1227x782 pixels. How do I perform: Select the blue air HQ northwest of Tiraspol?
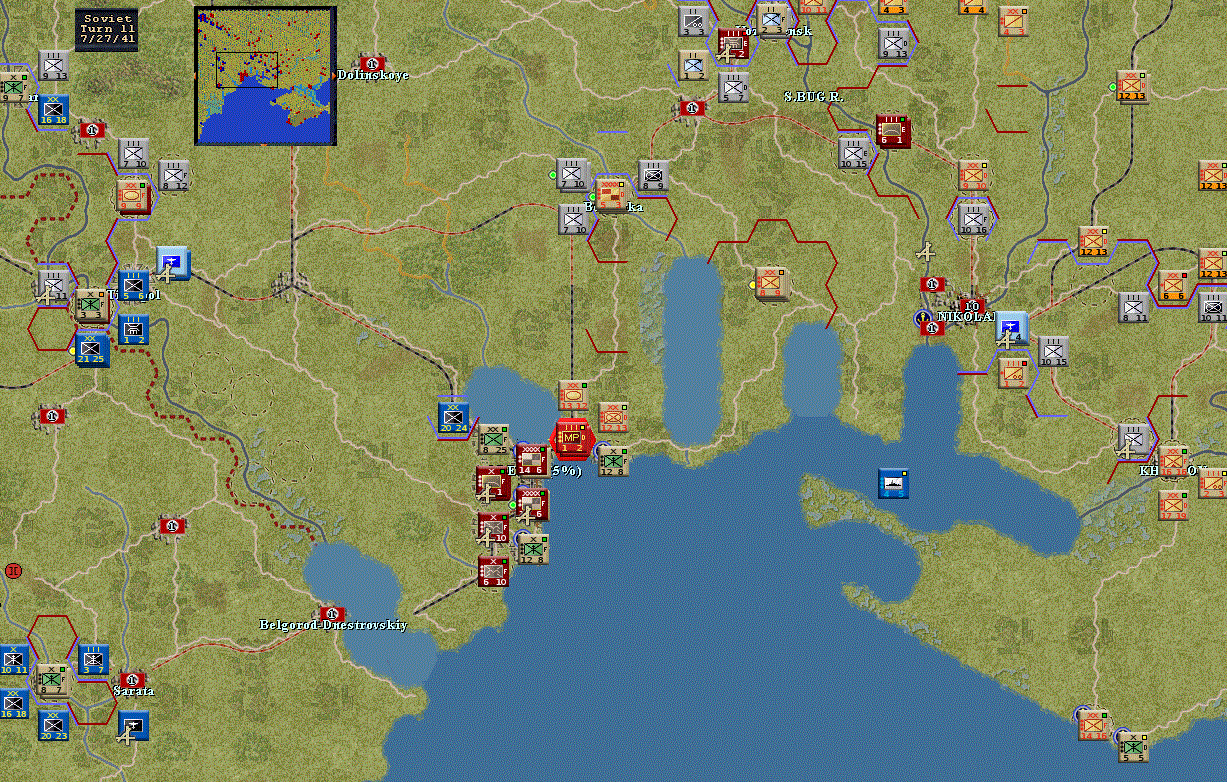pyautogui.click(x=173, y=264)
